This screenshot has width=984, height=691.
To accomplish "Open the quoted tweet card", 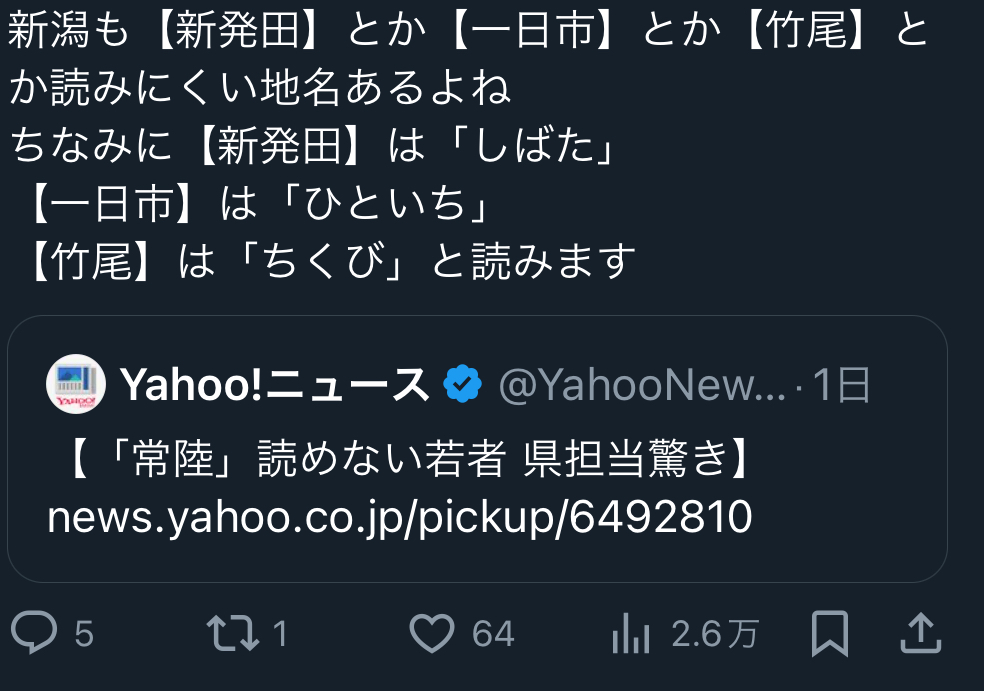I will point(477,449).
